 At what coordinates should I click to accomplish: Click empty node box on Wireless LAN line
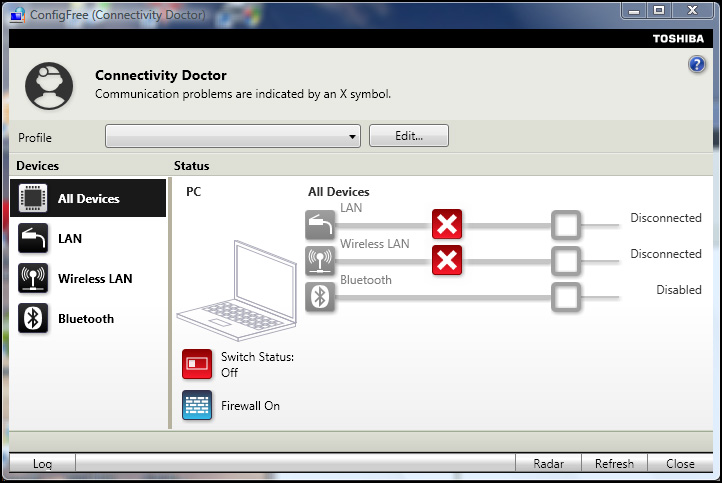565,261
